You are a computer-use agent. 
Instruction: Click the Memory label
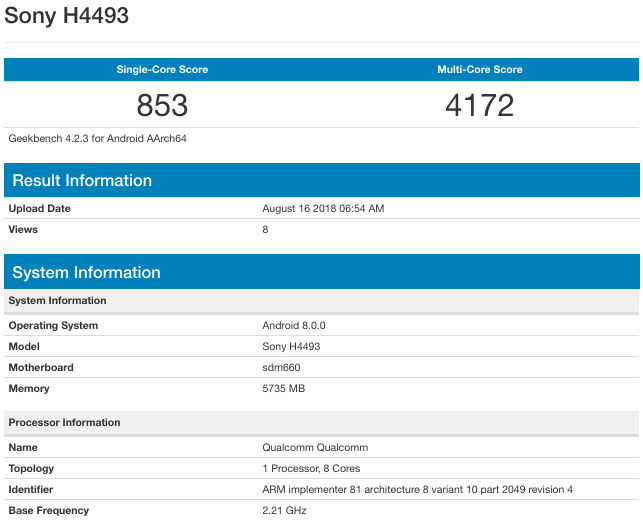coord(29,388)
